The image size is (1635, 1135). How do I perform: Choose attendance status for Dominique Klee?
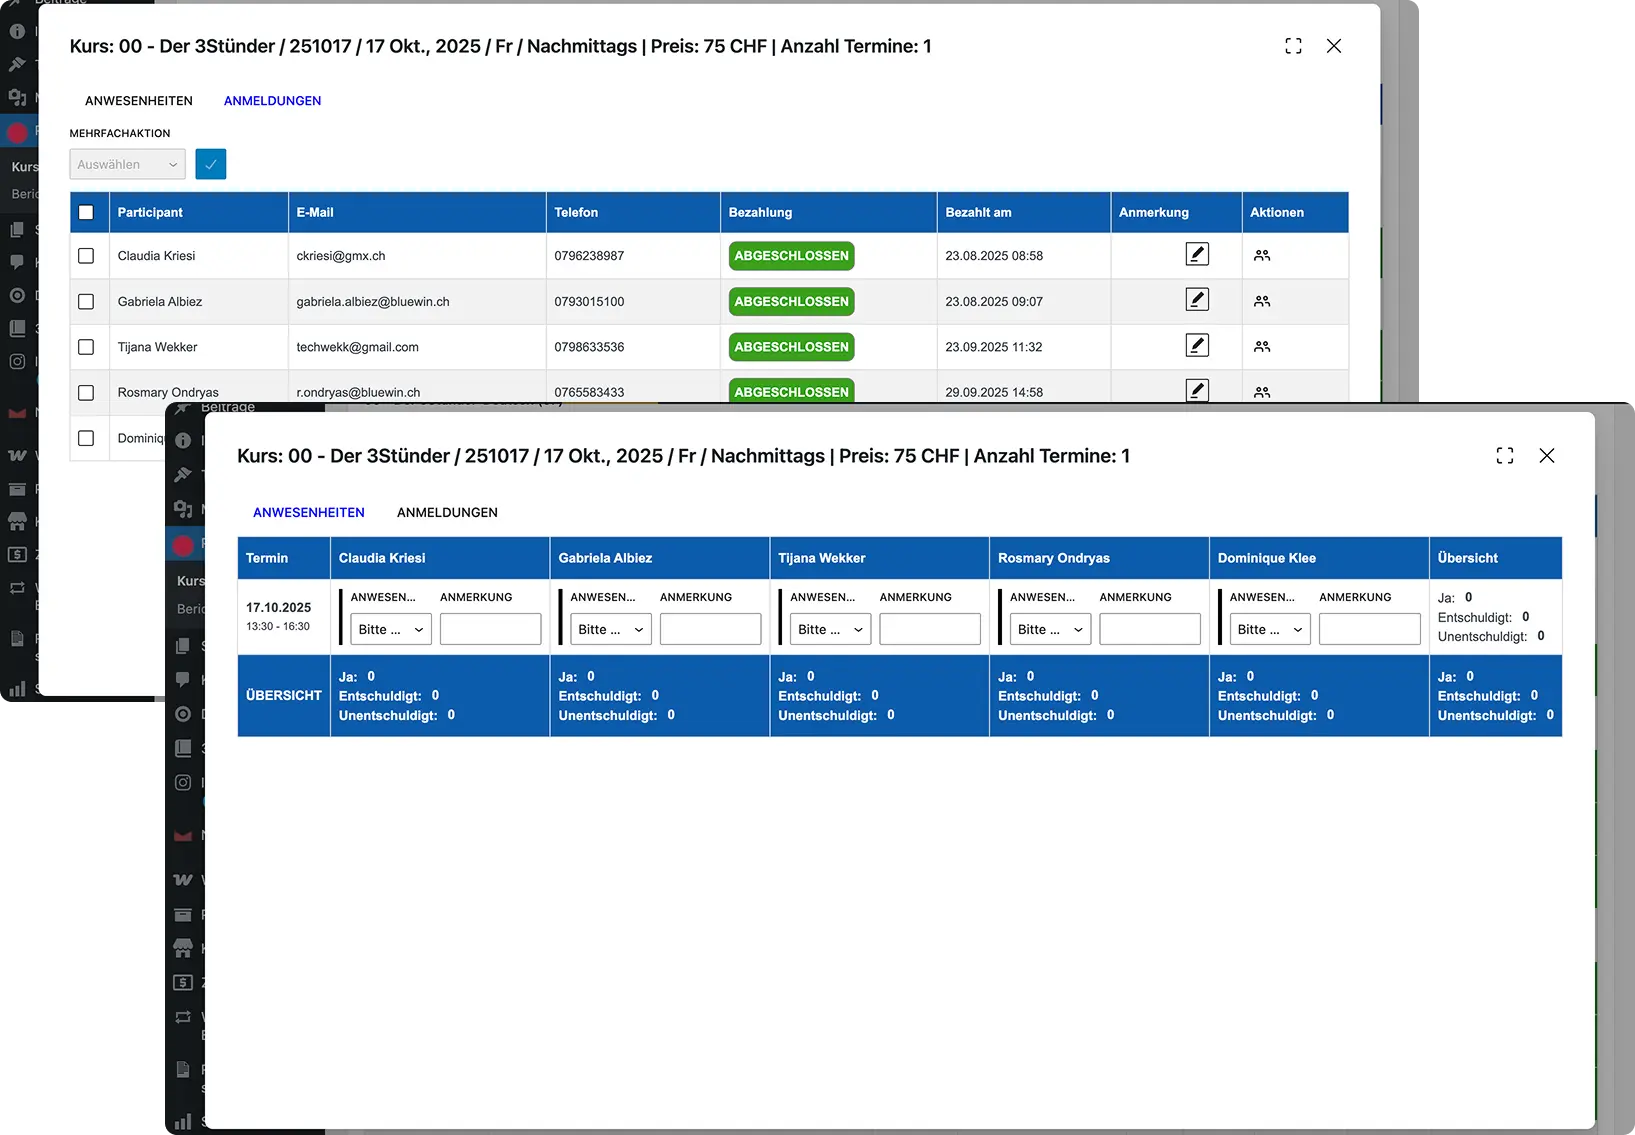1269,629
